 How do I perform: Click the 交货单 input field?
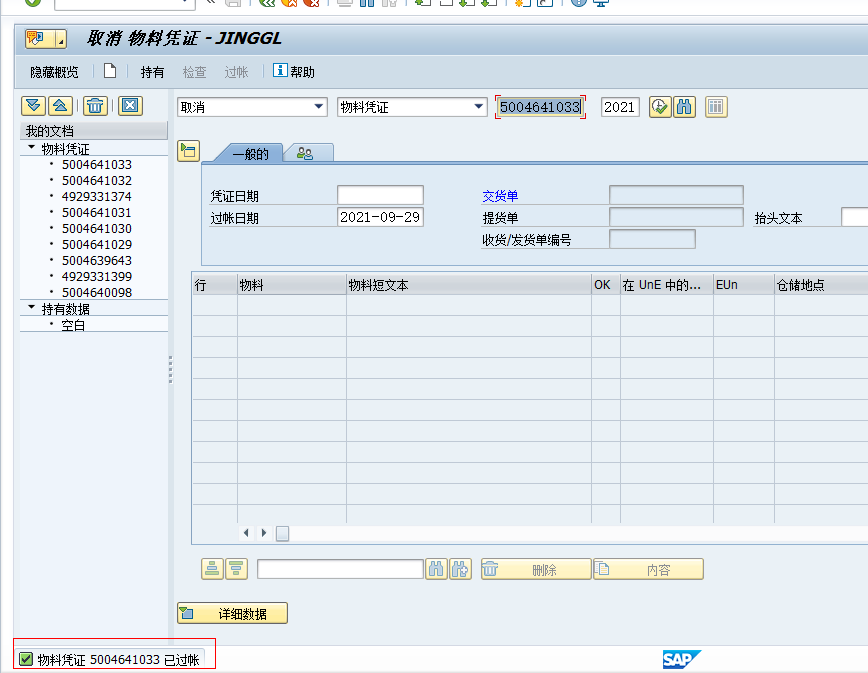676,195
